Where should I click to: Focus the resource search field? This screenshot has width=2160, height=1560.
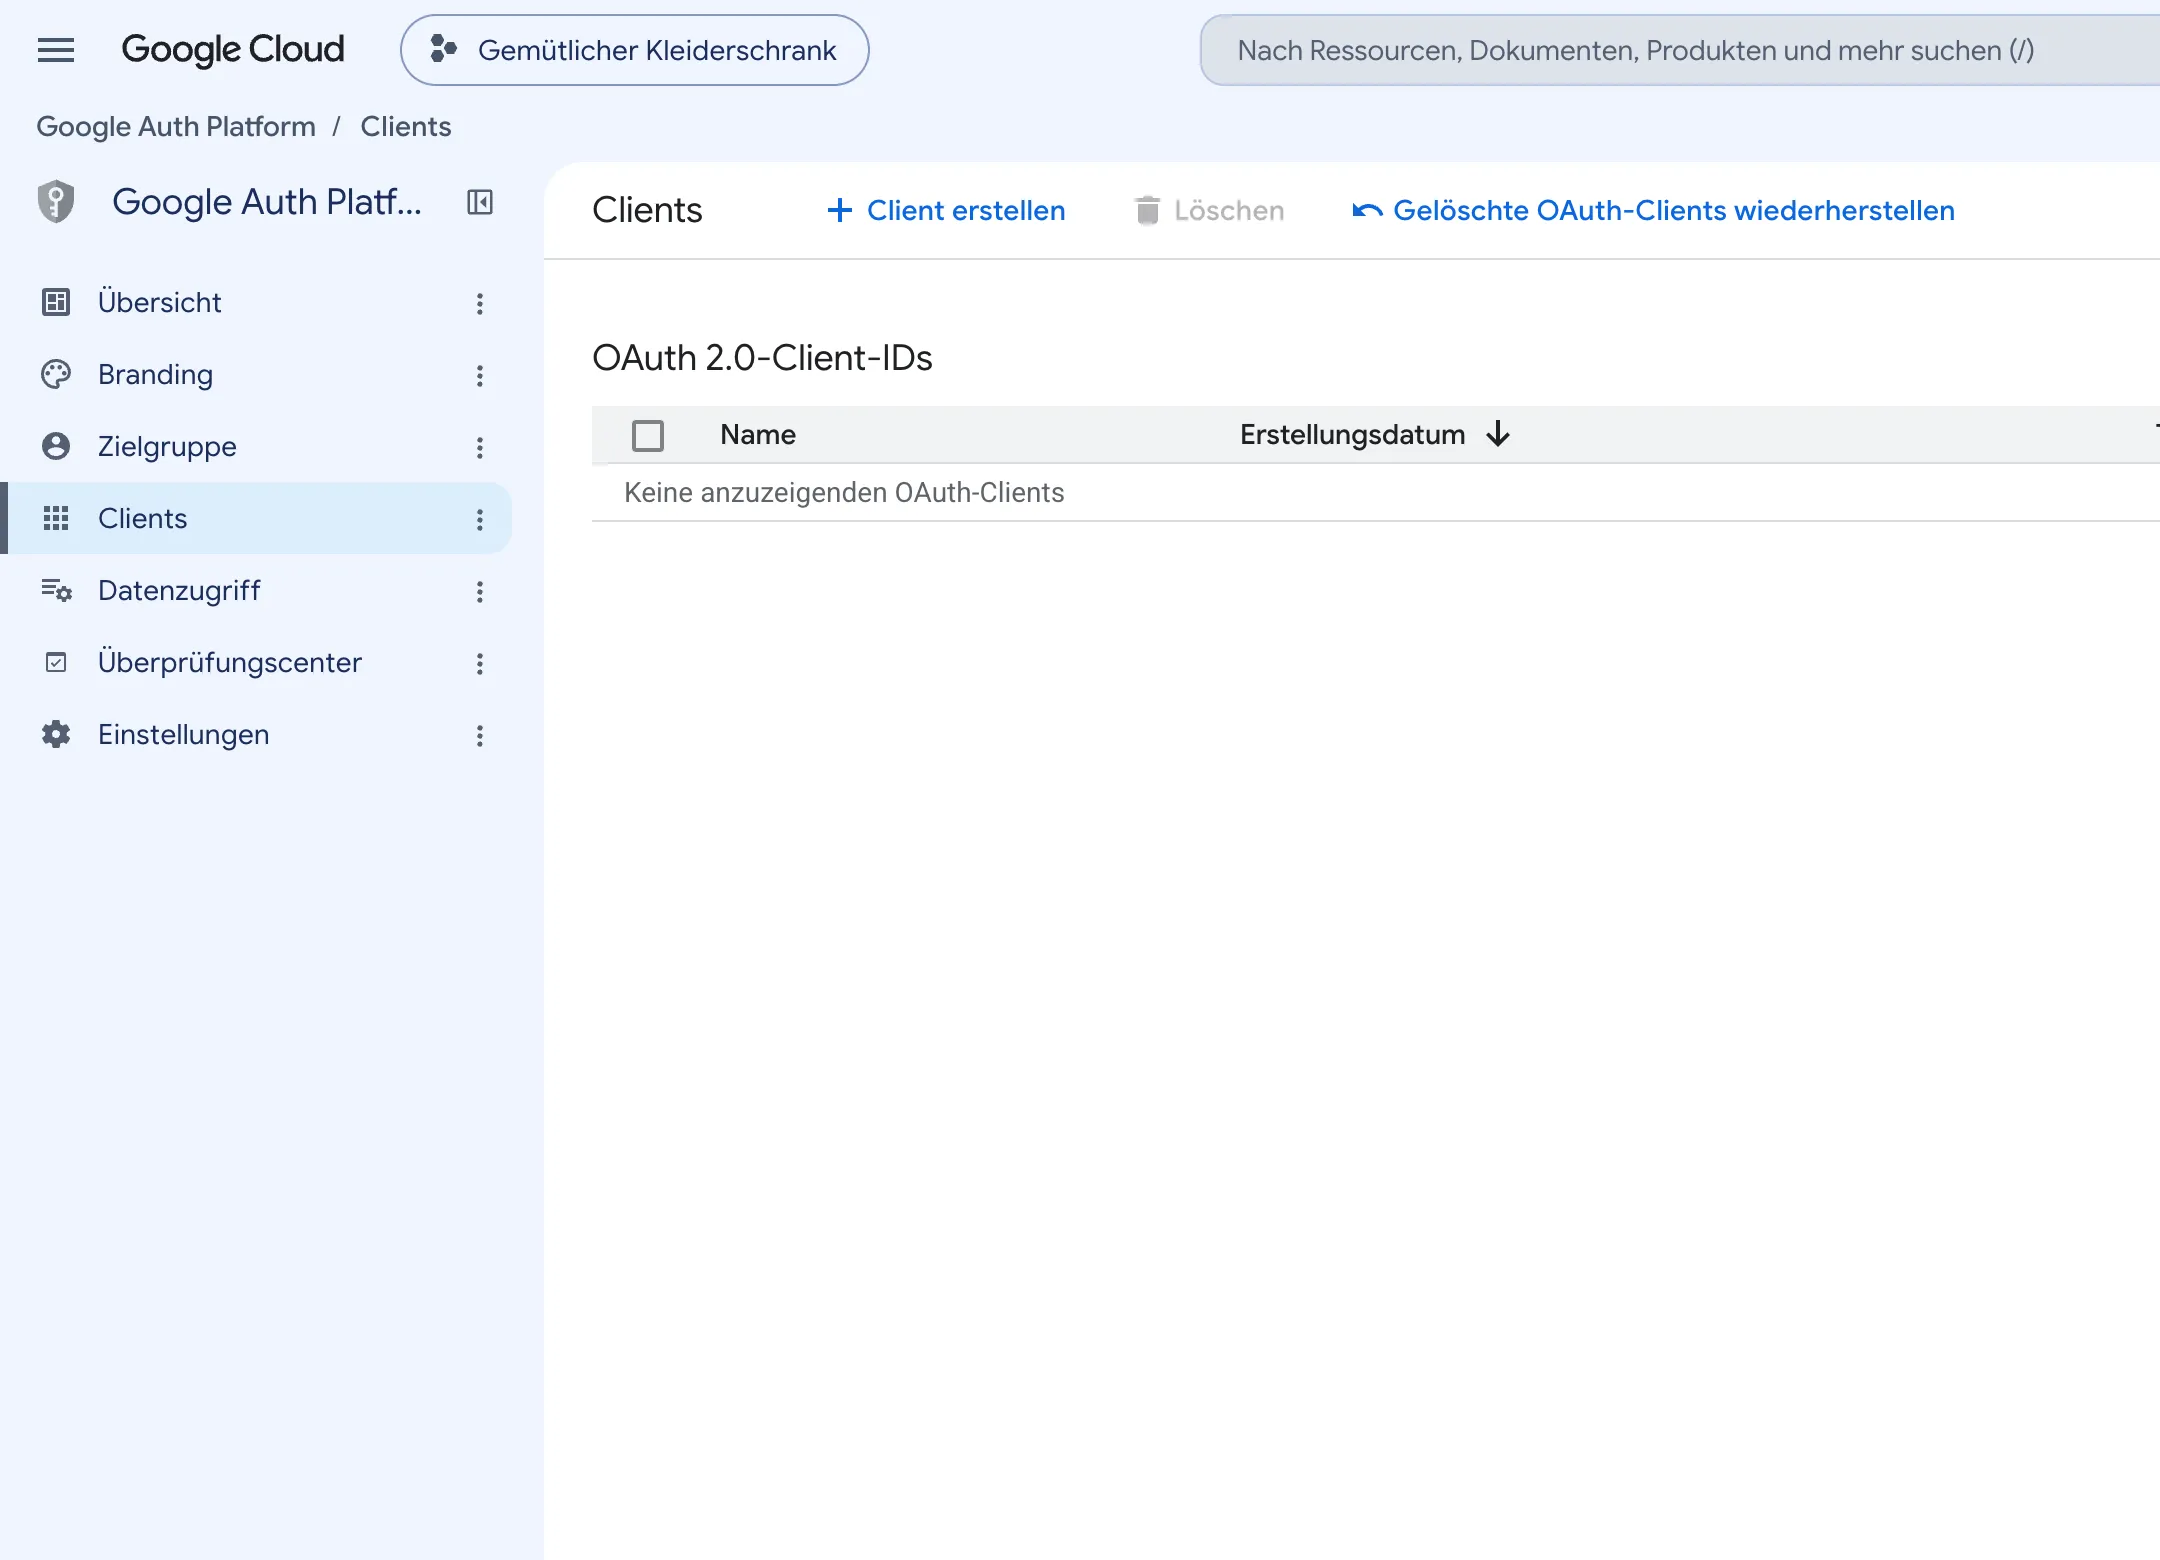pos(1680,50)
